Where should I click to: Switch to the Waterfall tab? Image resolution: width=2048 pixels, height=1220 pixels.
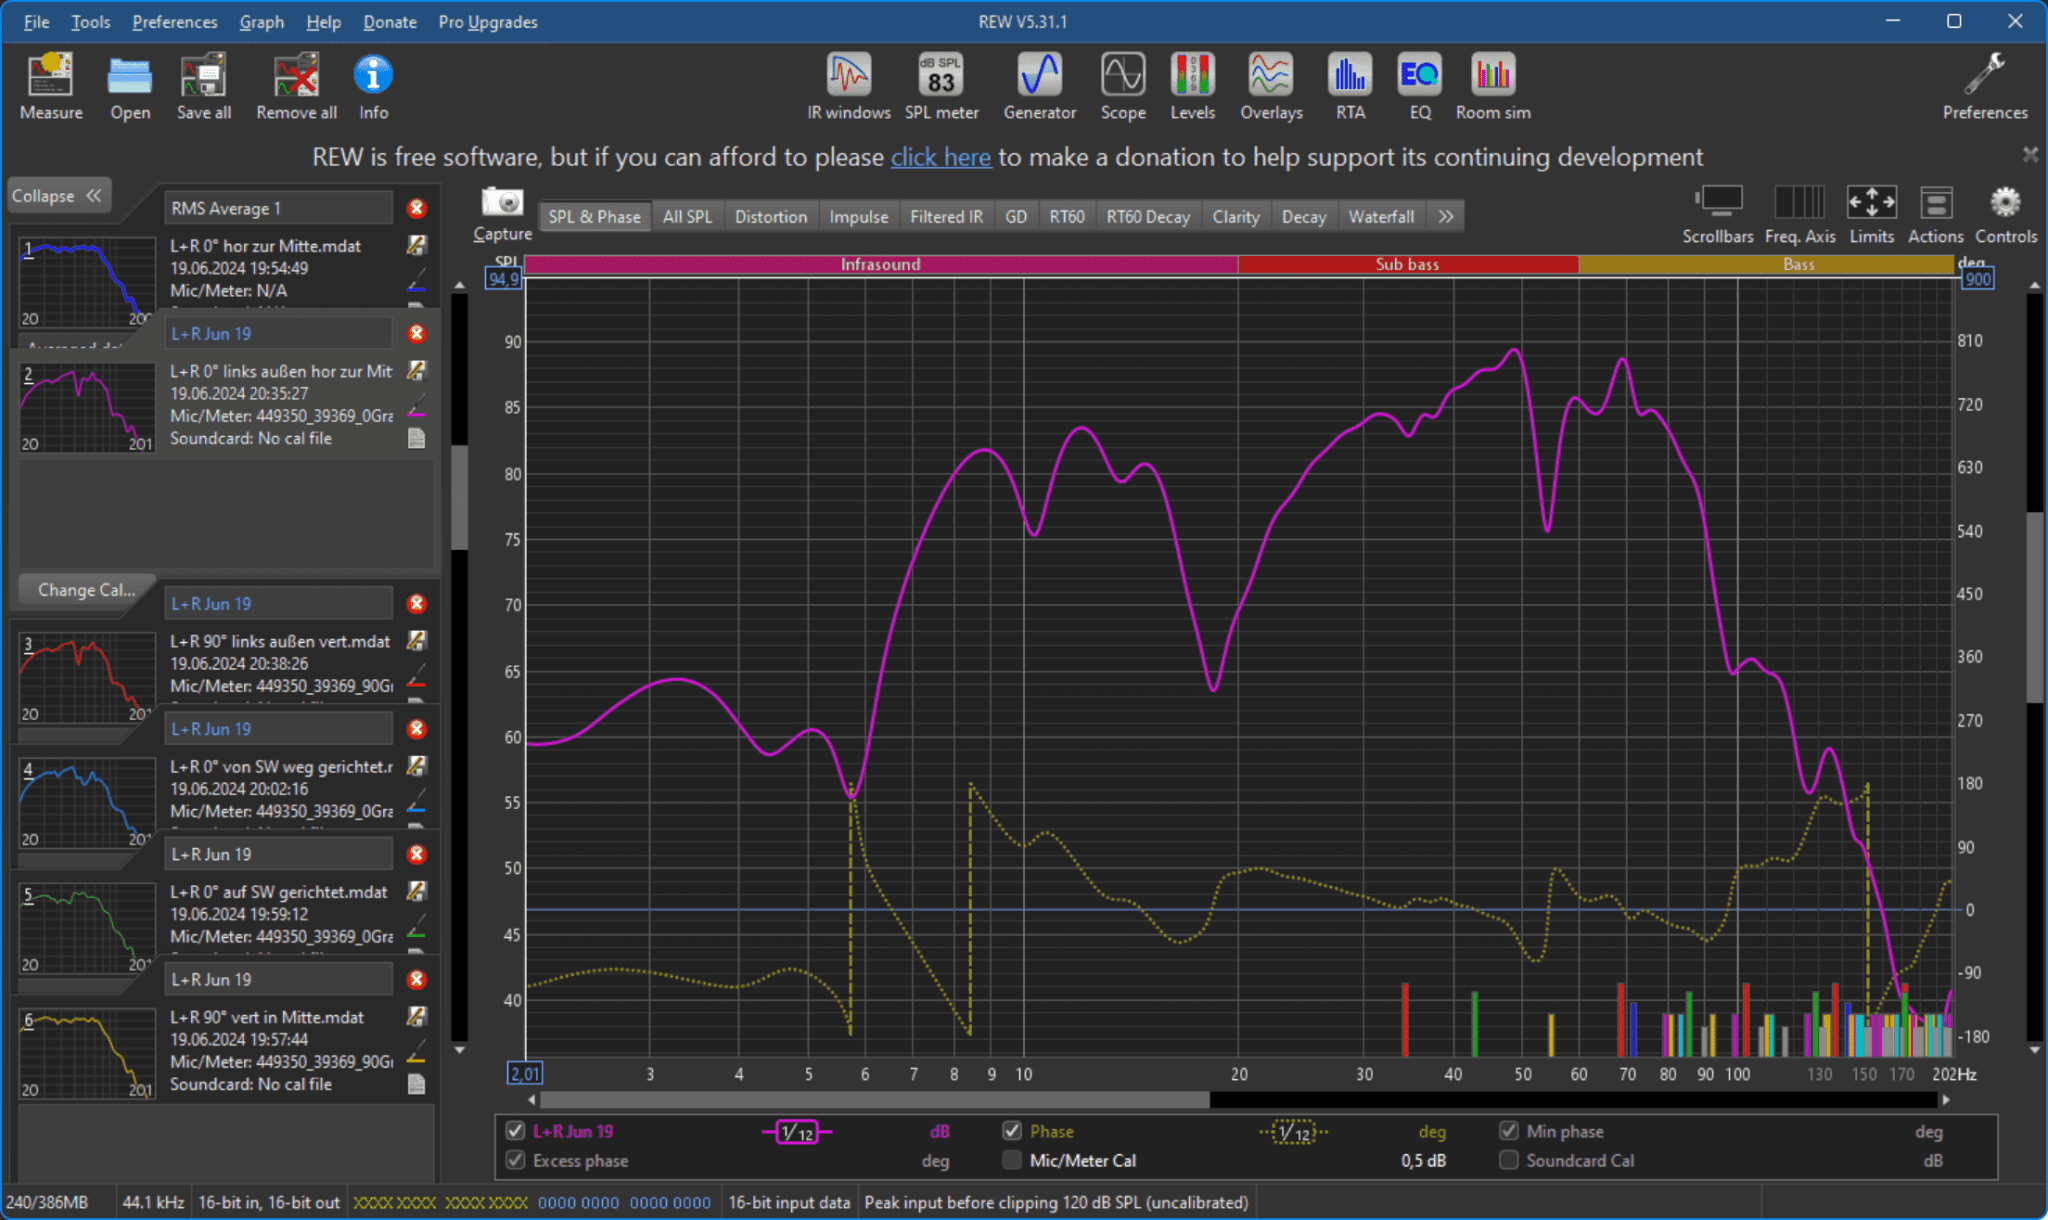(x=1381, y=216)
